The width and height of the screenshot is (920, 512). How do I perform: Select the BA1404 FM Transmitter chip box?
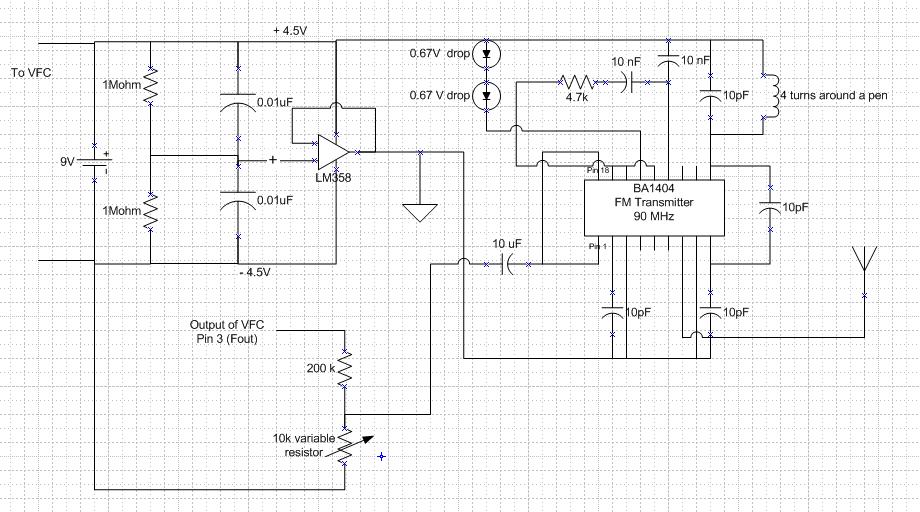654,208
